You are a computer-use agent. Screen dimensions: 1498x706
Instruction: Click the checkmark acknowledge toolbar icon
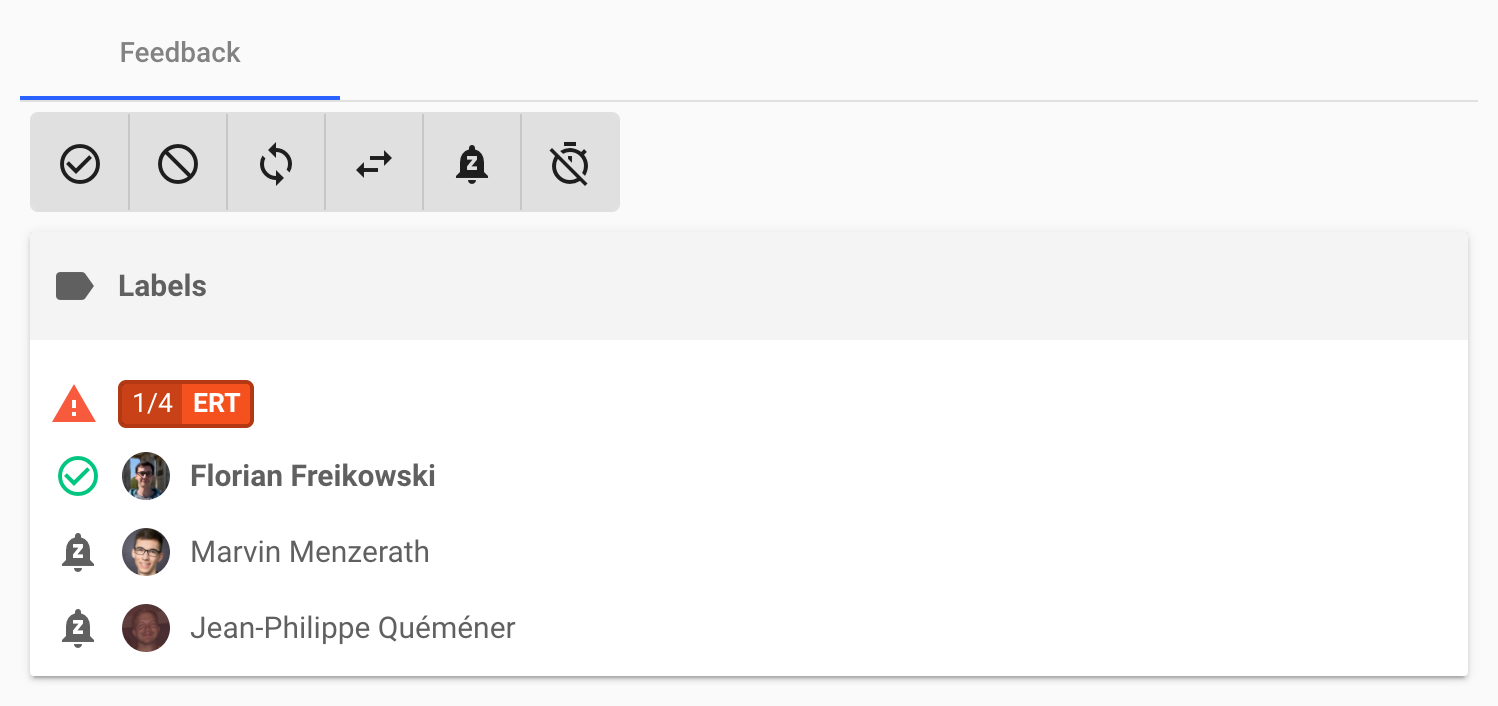click(x=80, y=163)
